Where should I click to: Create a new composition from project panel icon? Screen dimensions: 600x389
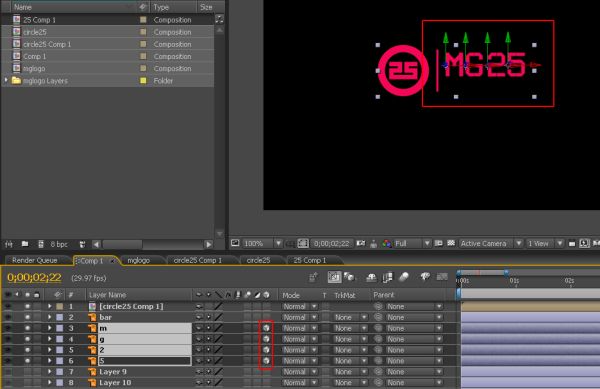(41, 244)
